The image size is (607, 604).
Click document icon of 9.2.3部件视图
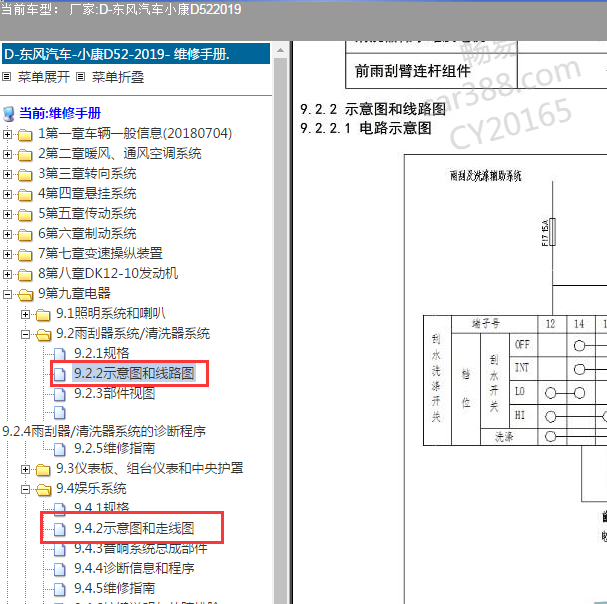click(x=60, y=394)
